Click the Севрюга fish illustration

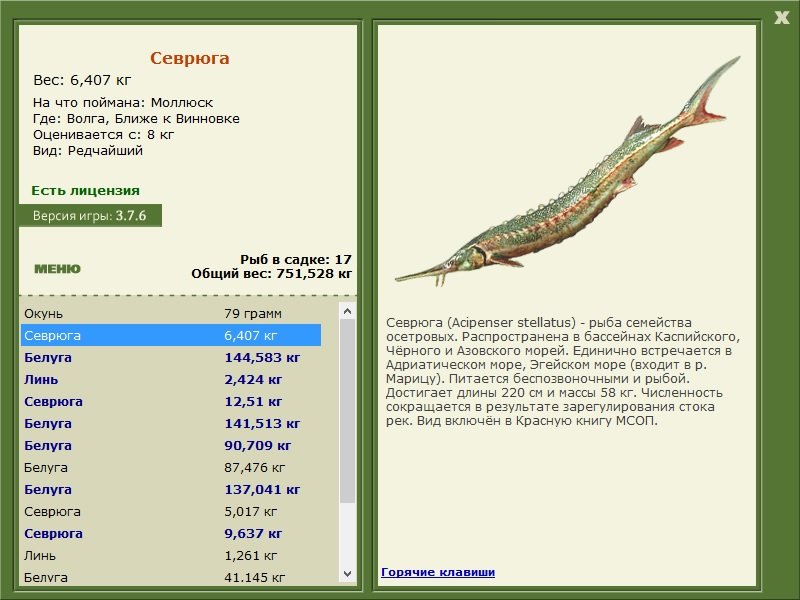click(x=567, y=171)
